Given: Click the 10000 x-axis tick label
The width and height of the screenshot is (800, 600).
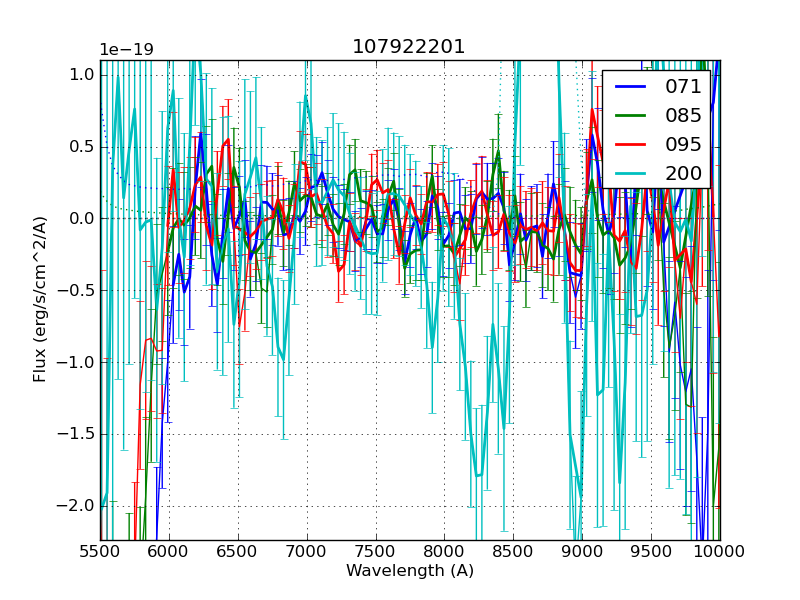Looking at the screenshot, I should click(x=720, y=551).
